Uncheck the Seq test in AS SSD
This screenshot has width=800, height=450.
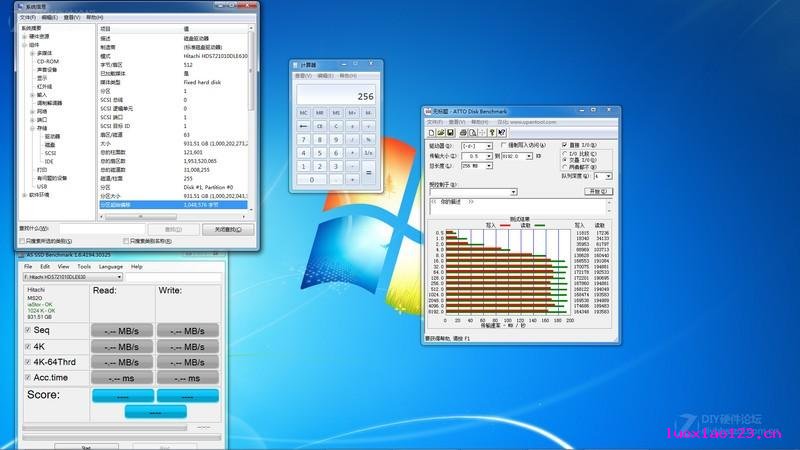click(x=28, y=330)
